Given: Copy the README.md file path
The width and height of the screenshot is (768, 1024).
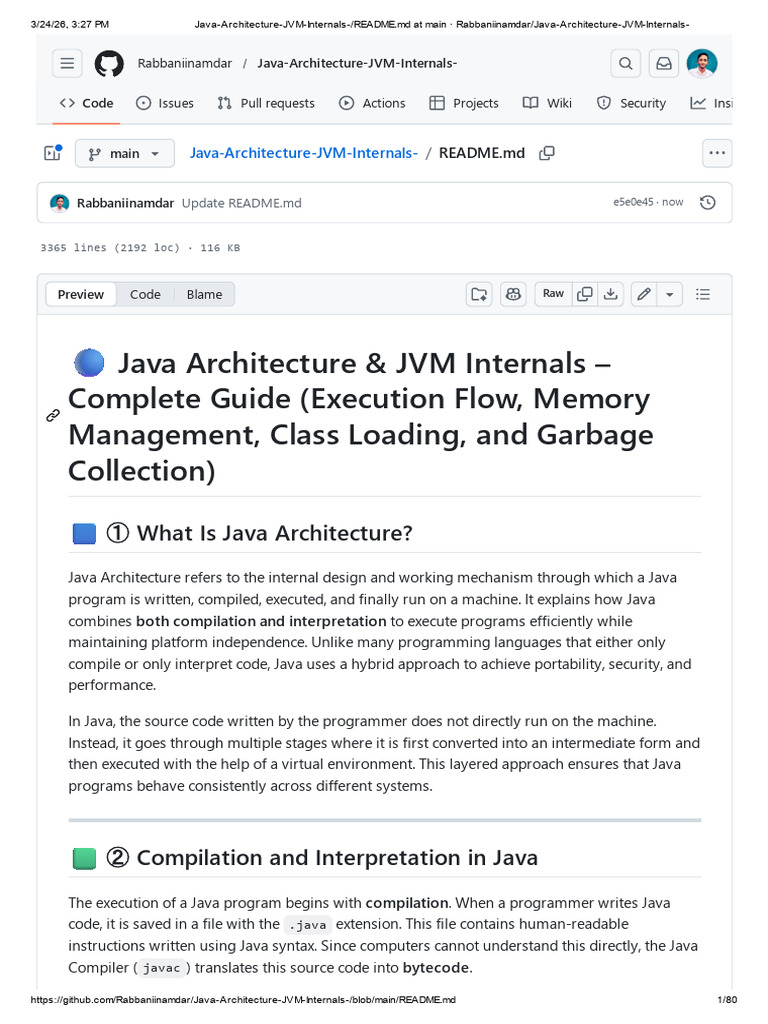Looking at the screenshot, I should tap(547, 153).
